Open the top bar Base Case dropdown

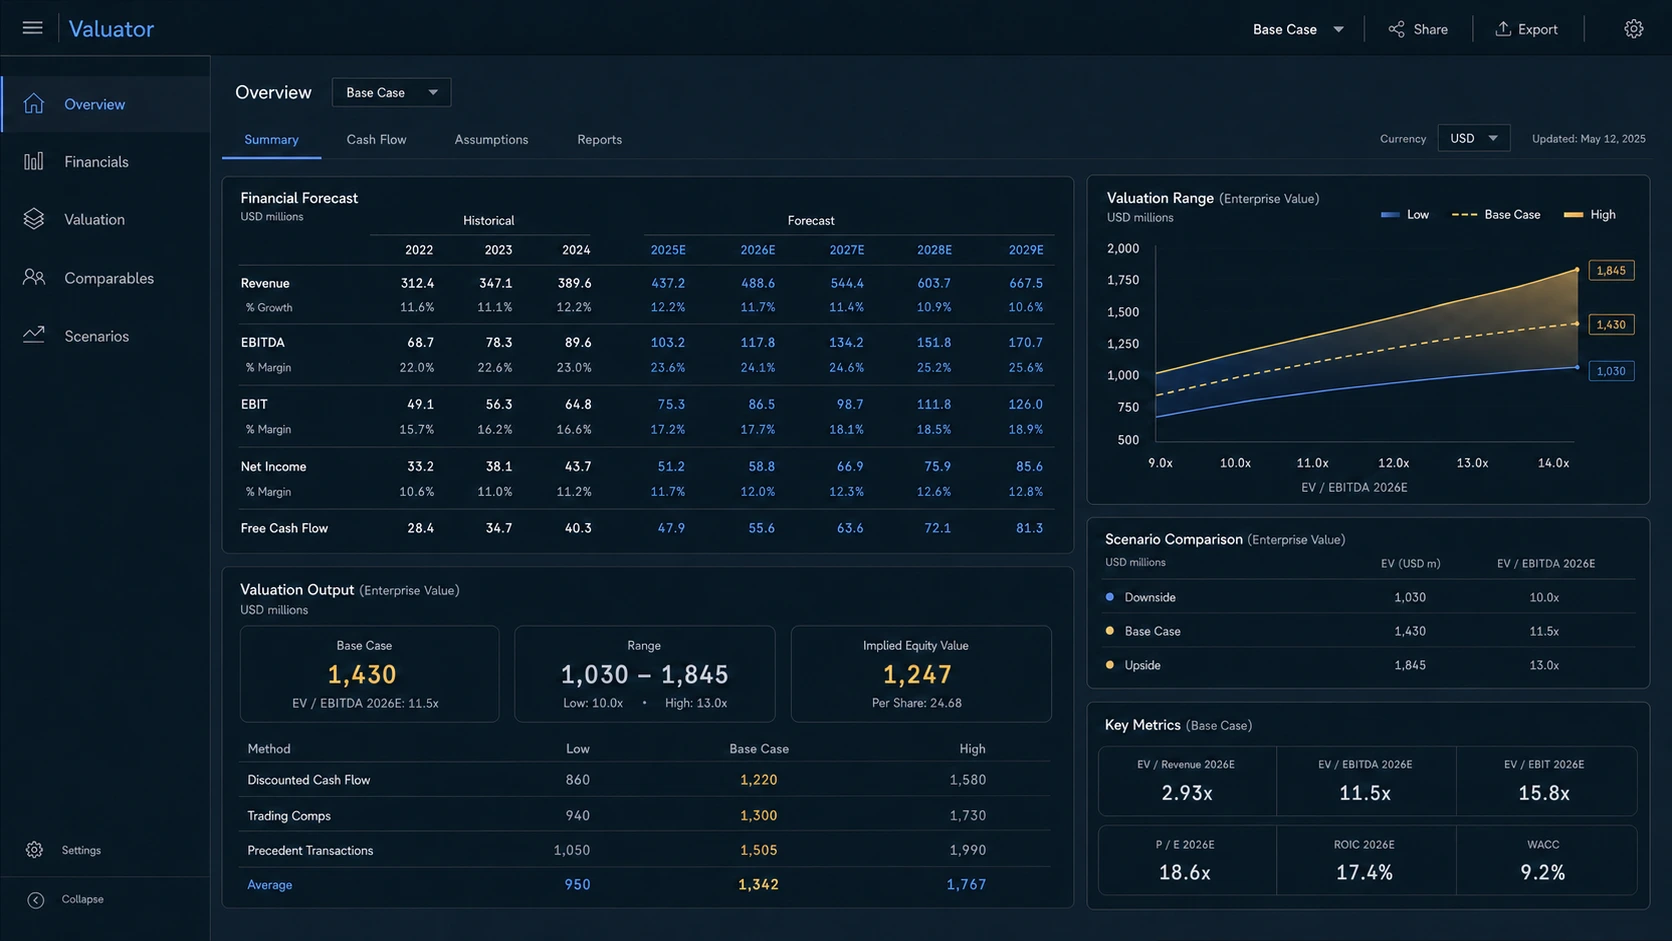tap(1298, 29)
